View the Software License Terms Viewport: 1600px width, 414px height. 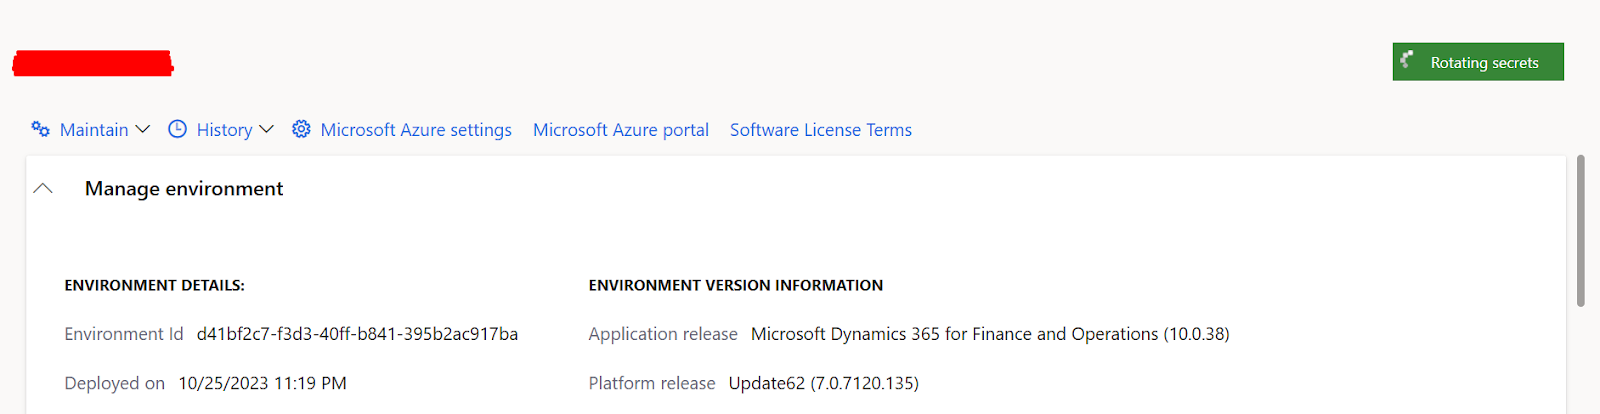tap(820, 130)
